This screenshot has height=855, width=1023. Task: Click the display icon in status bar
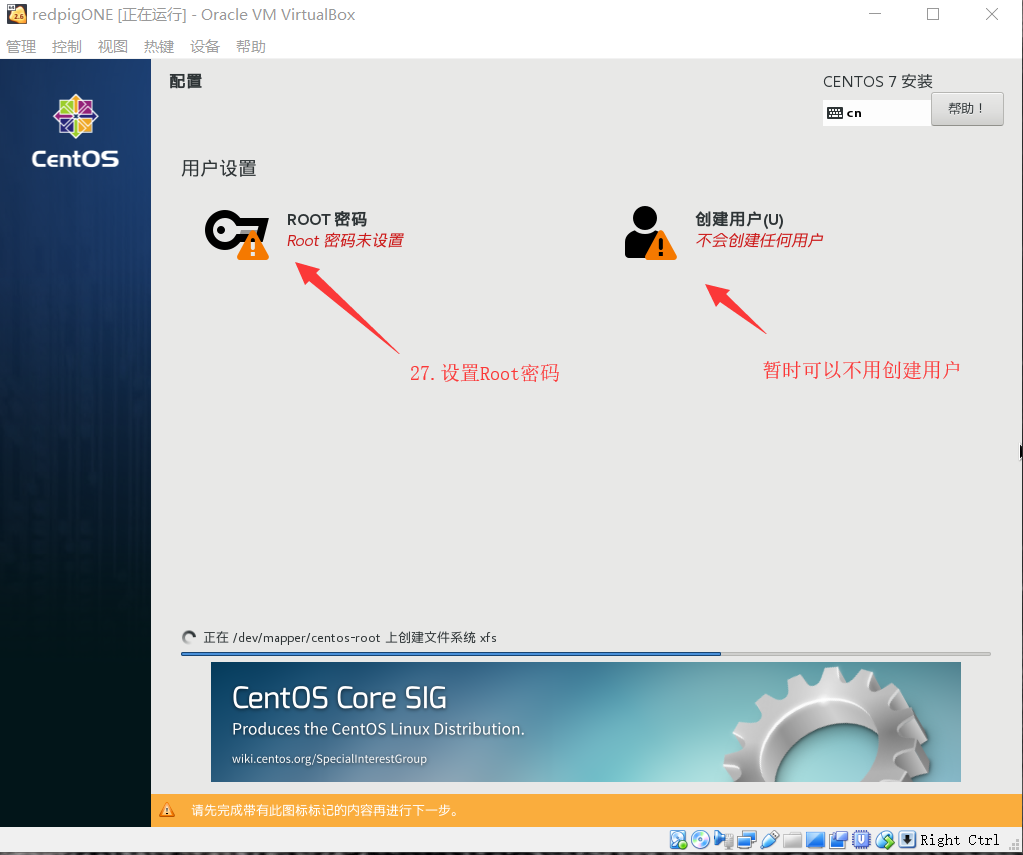click(813, 839)
